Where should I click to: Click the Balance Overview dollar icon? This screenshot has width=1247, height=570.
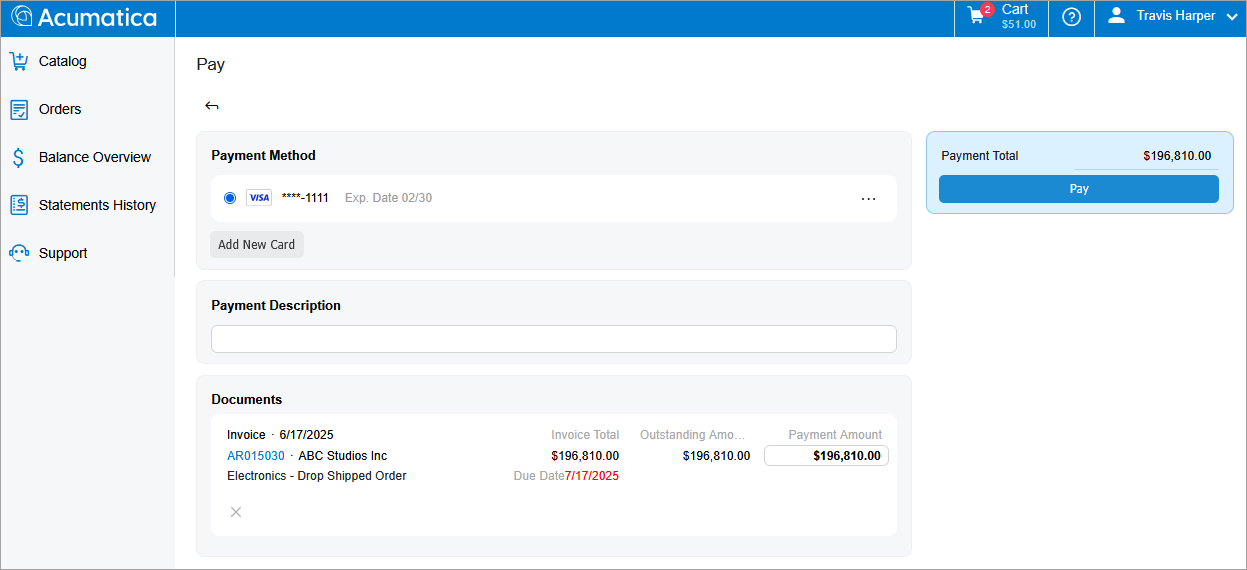[19, 157]
